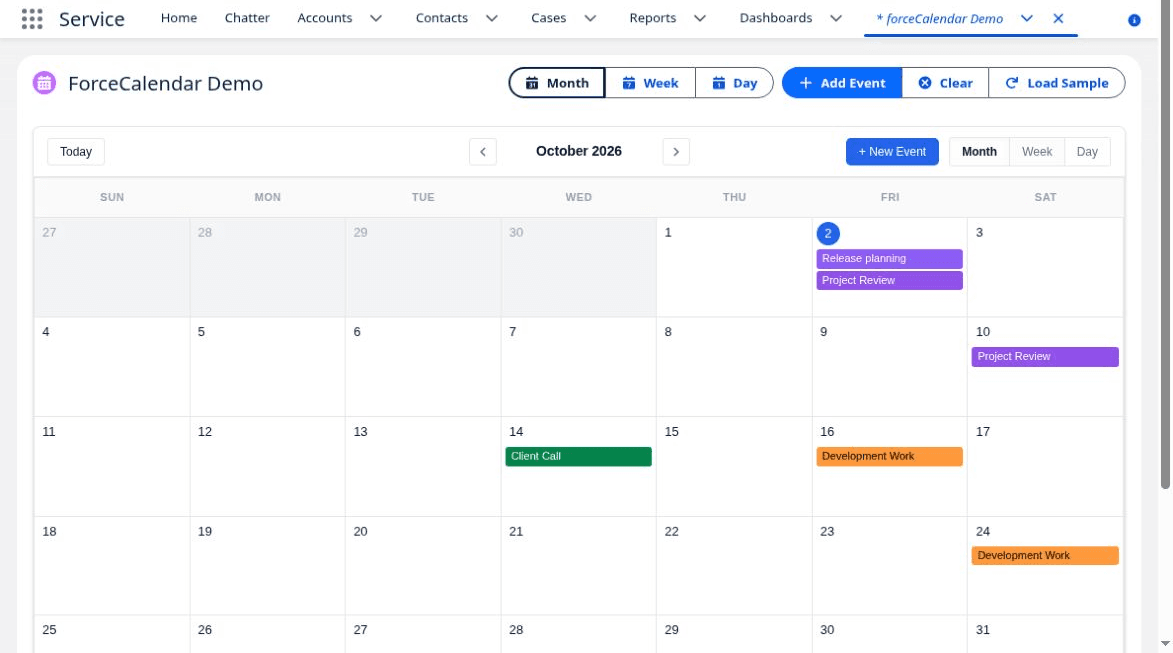Open the Accounts tab

coord(325,18)
